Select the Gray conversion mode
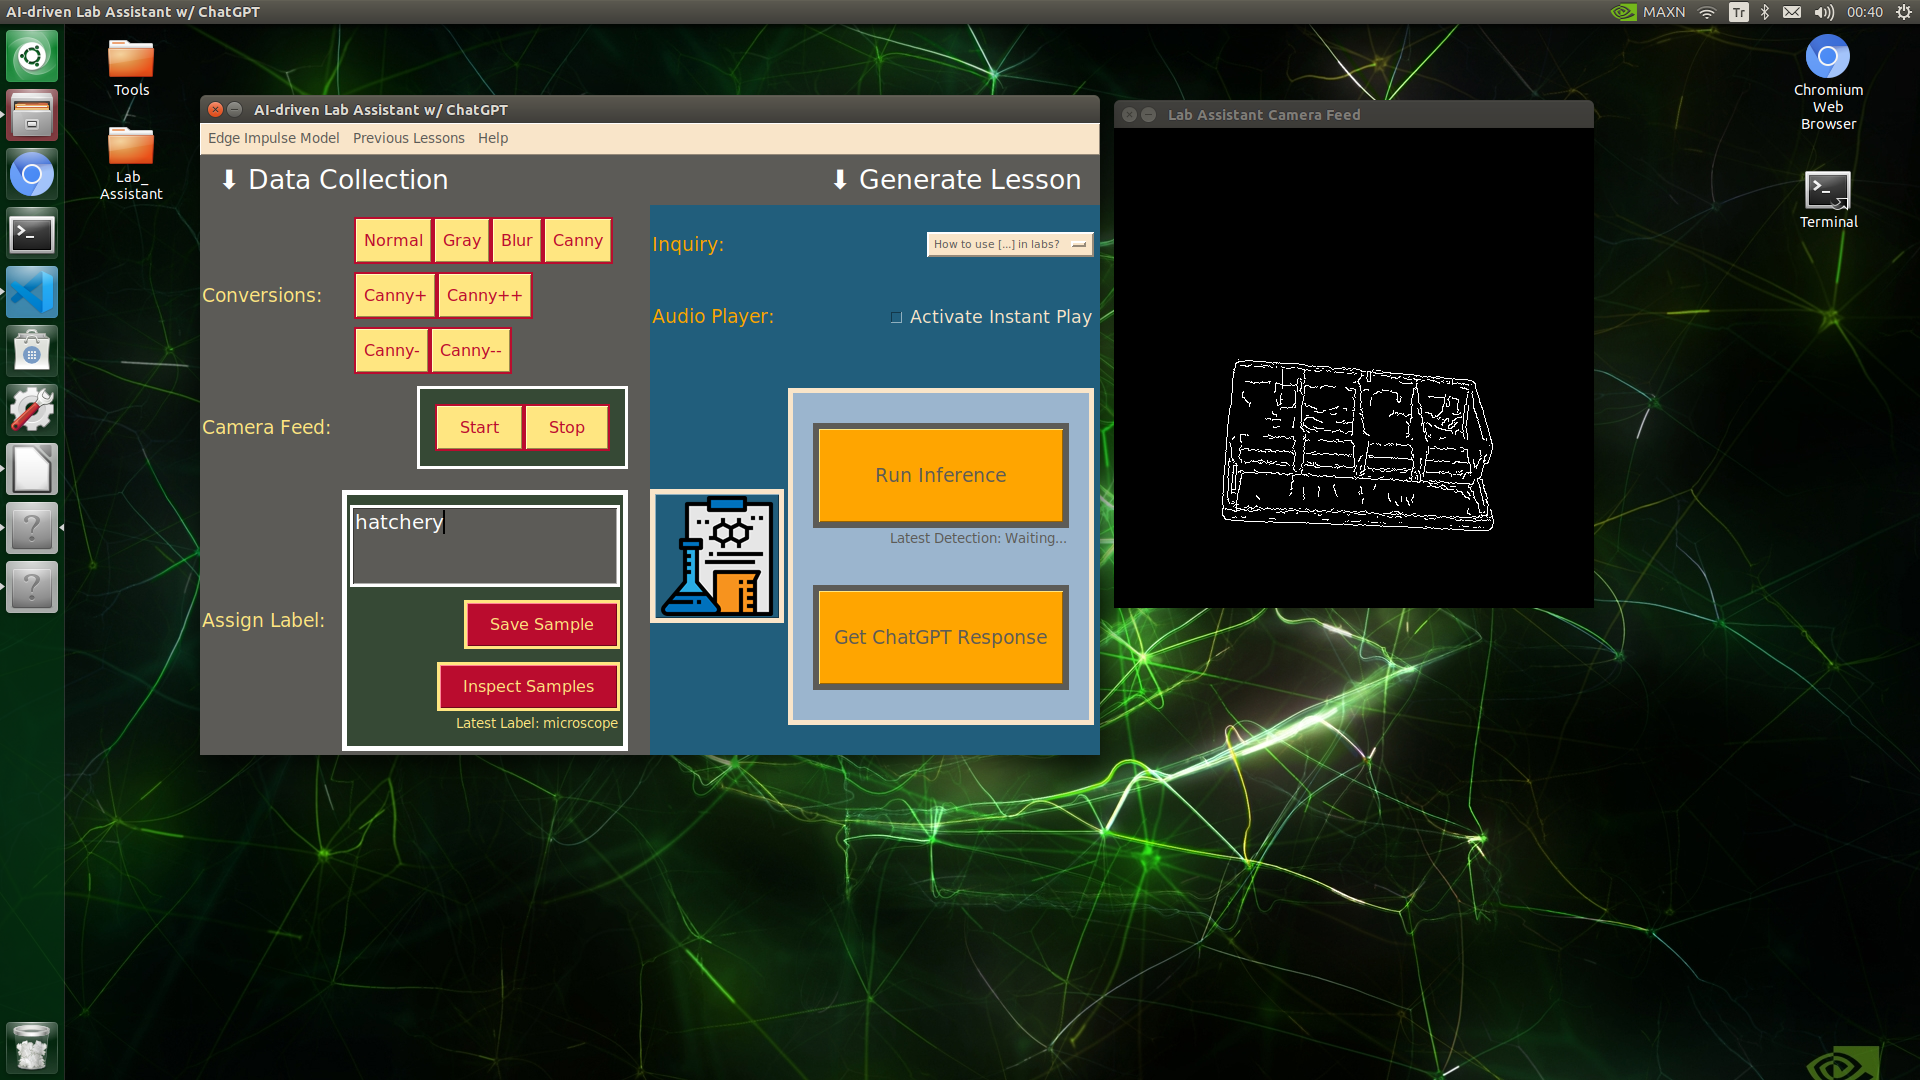The image size is (1920, 1080). point(459,239)
